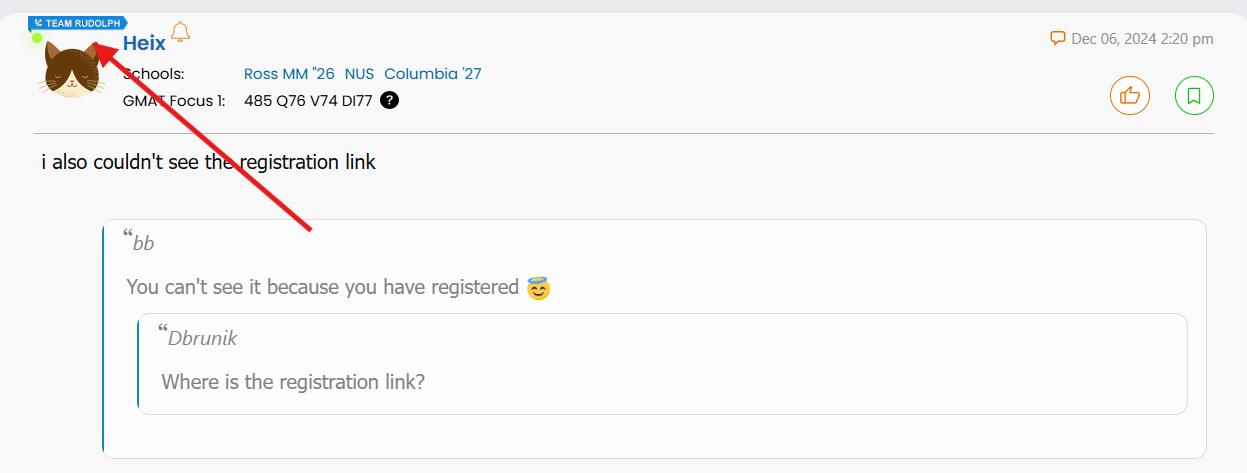Open the Ross MM '26 school link
The height and width of the screenshot is (473, 1247).
289,74
